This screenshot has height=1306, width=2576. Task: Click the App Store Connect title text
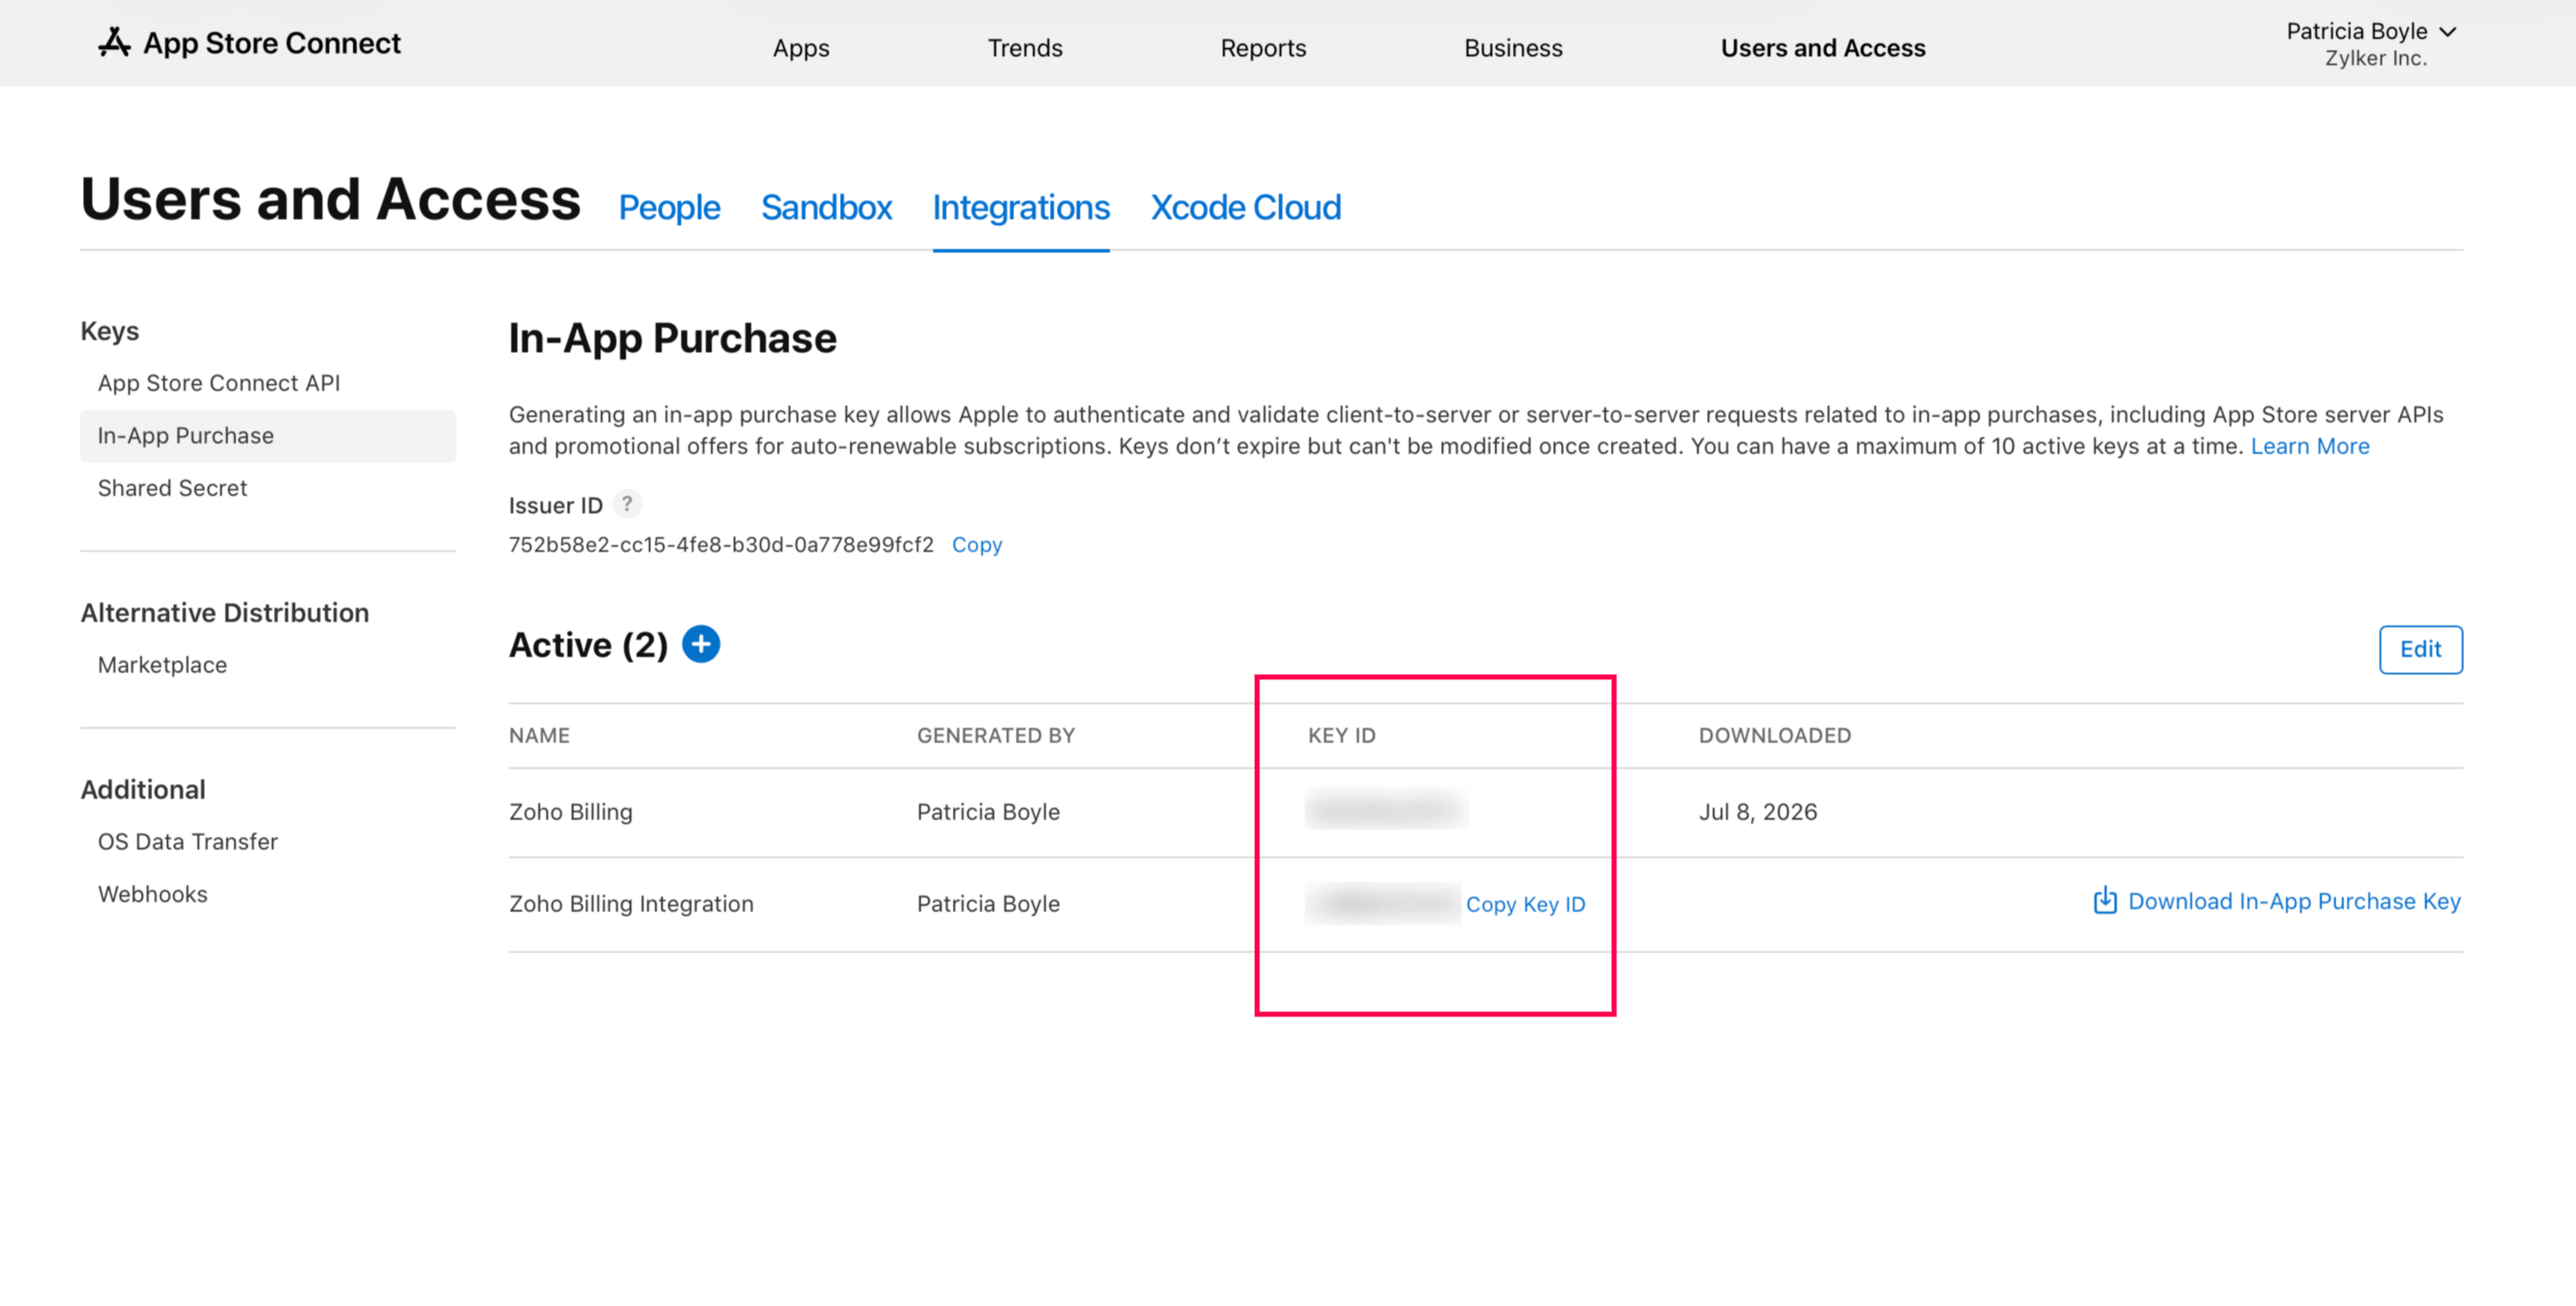click(x=272, y=43)
